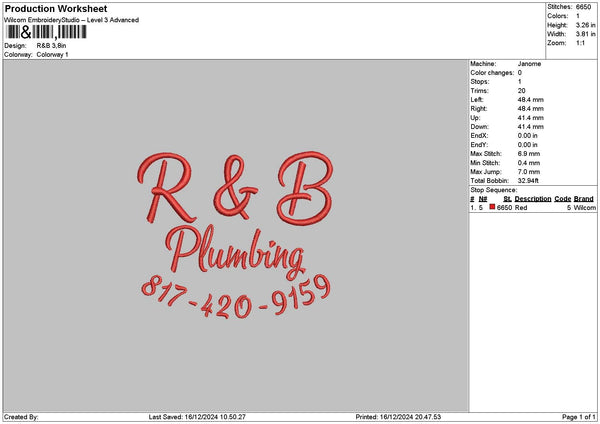Click the 'Created By:' footer label

coord(21,417)
